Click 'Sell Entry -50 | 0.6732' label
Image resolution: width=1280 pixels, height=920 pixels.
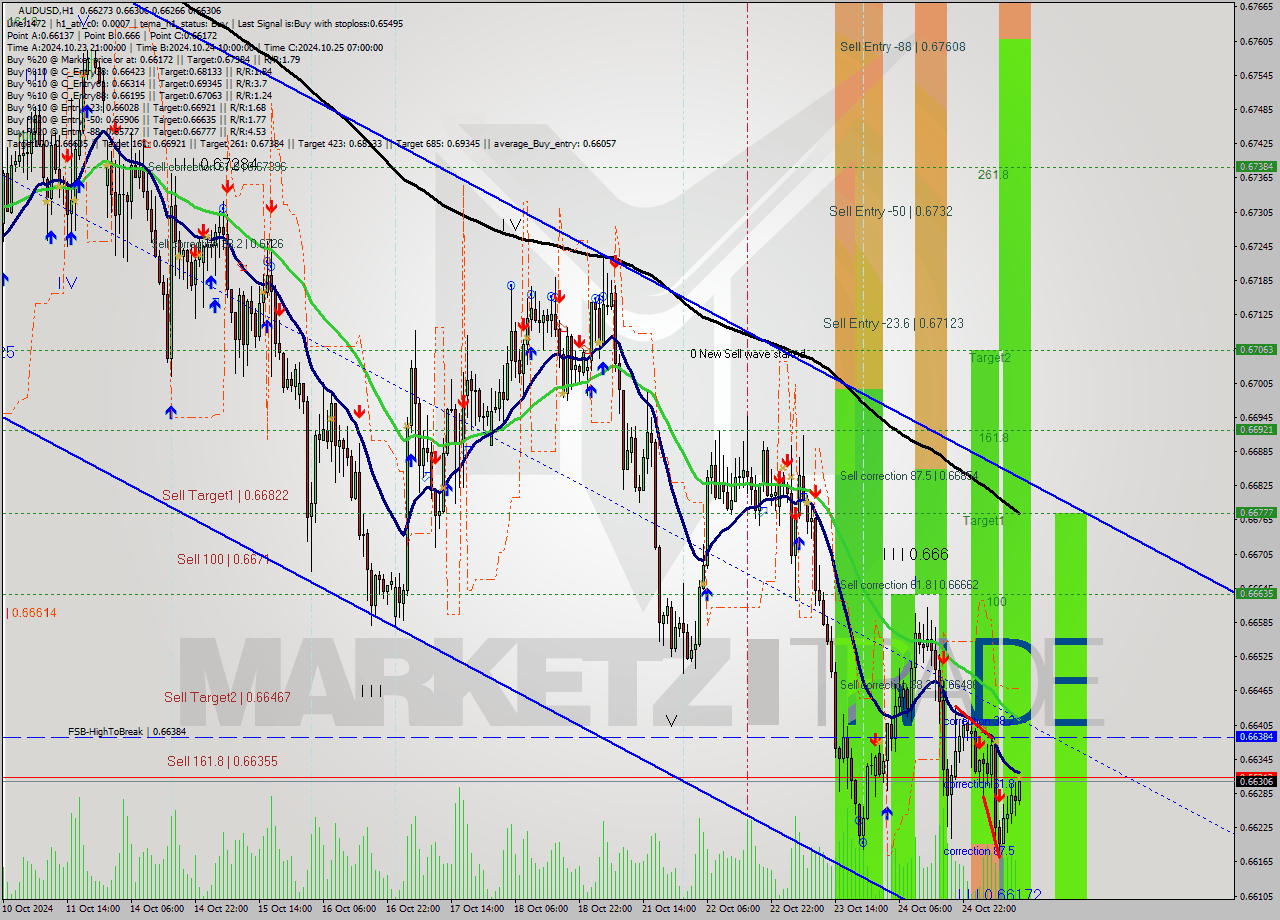tap(890, 211)
